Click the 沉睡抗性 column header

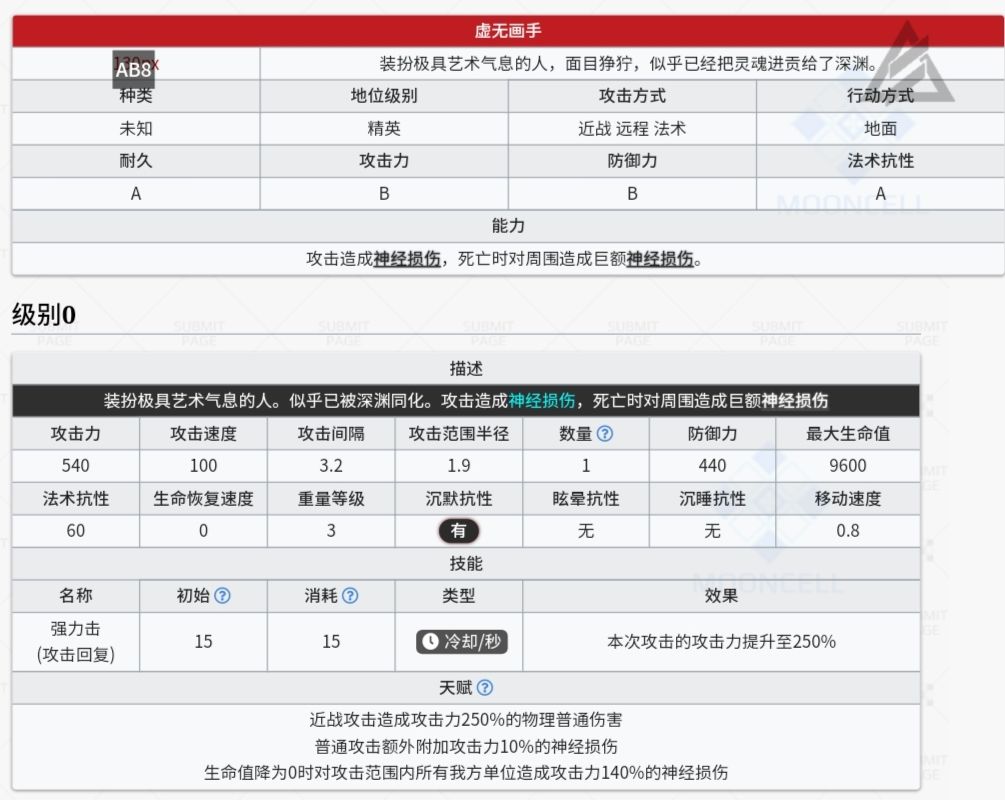[x=712, y=499]
